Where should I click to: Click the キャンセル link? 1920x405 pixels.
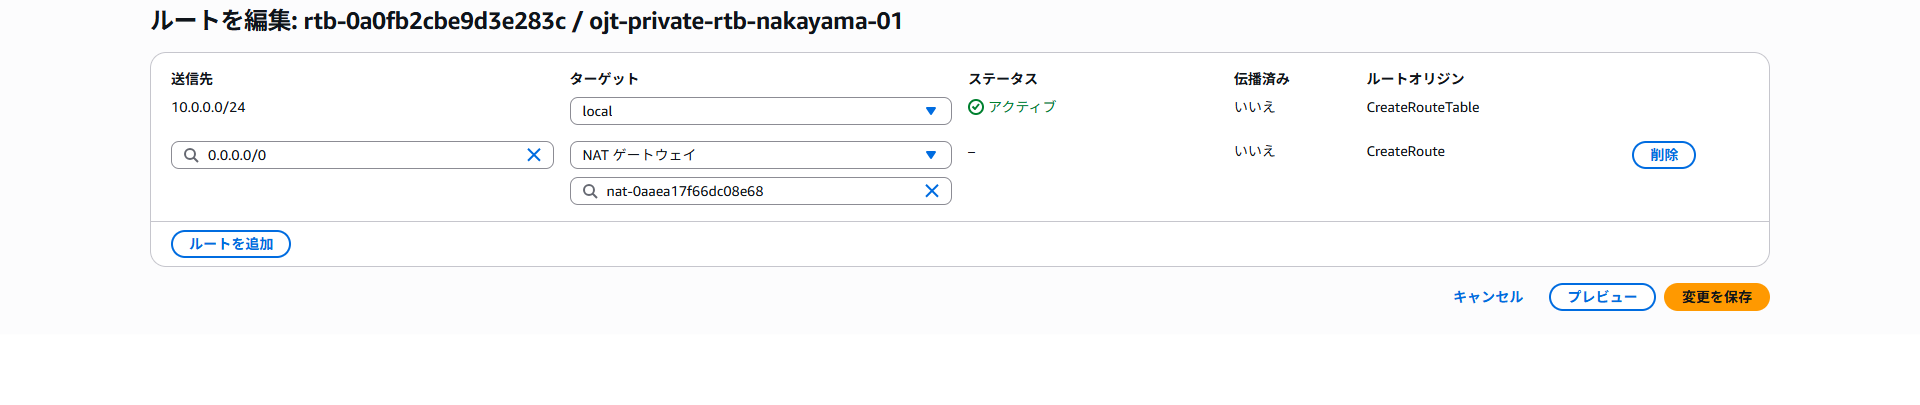point(1488,297)
